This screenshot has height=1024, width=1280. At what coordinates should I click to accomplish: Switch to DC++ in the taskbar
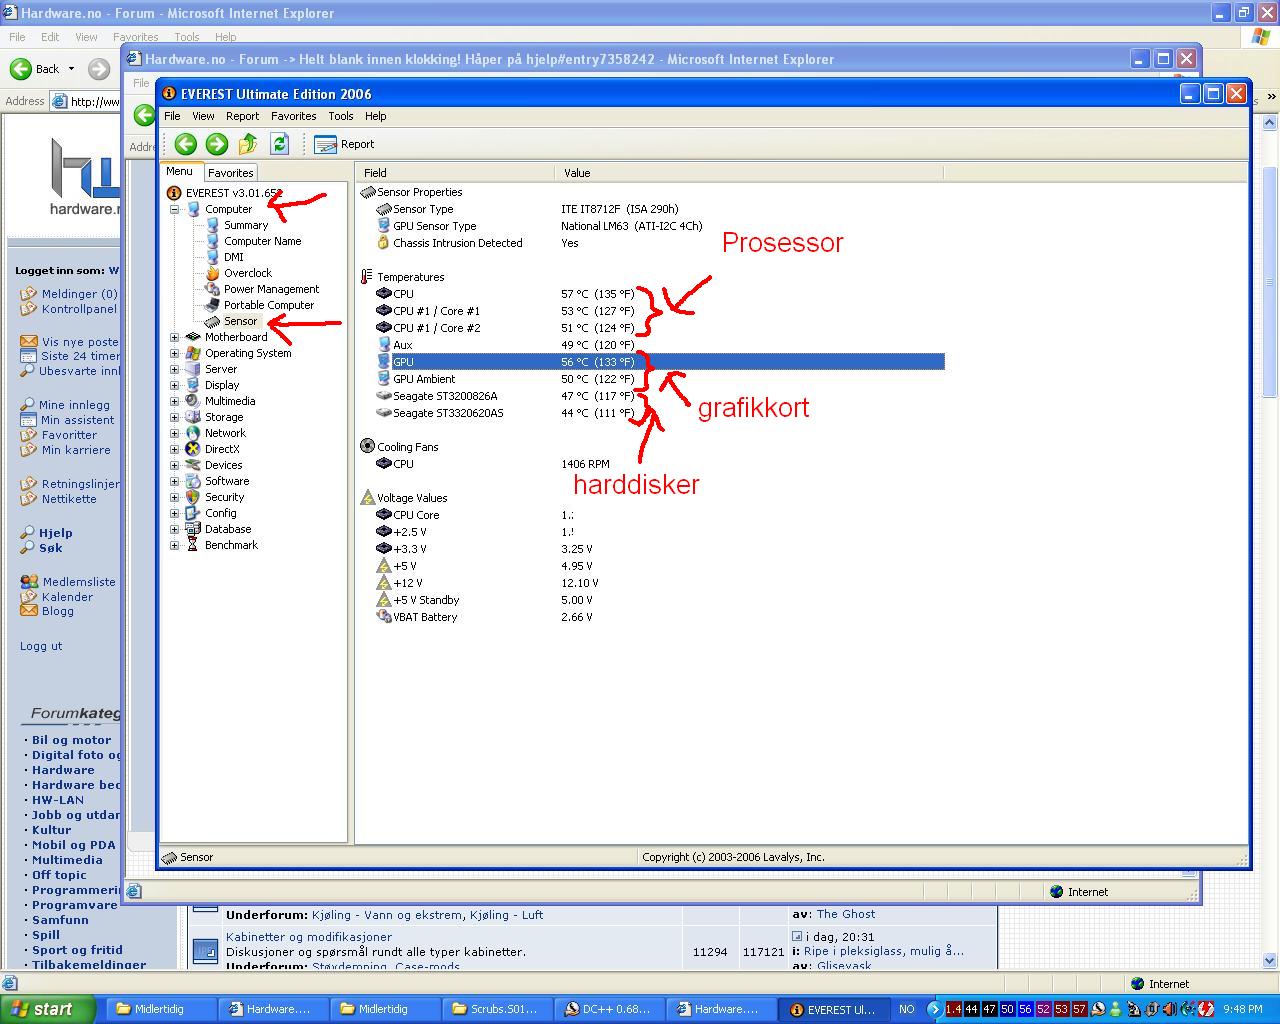[608, 1009]
